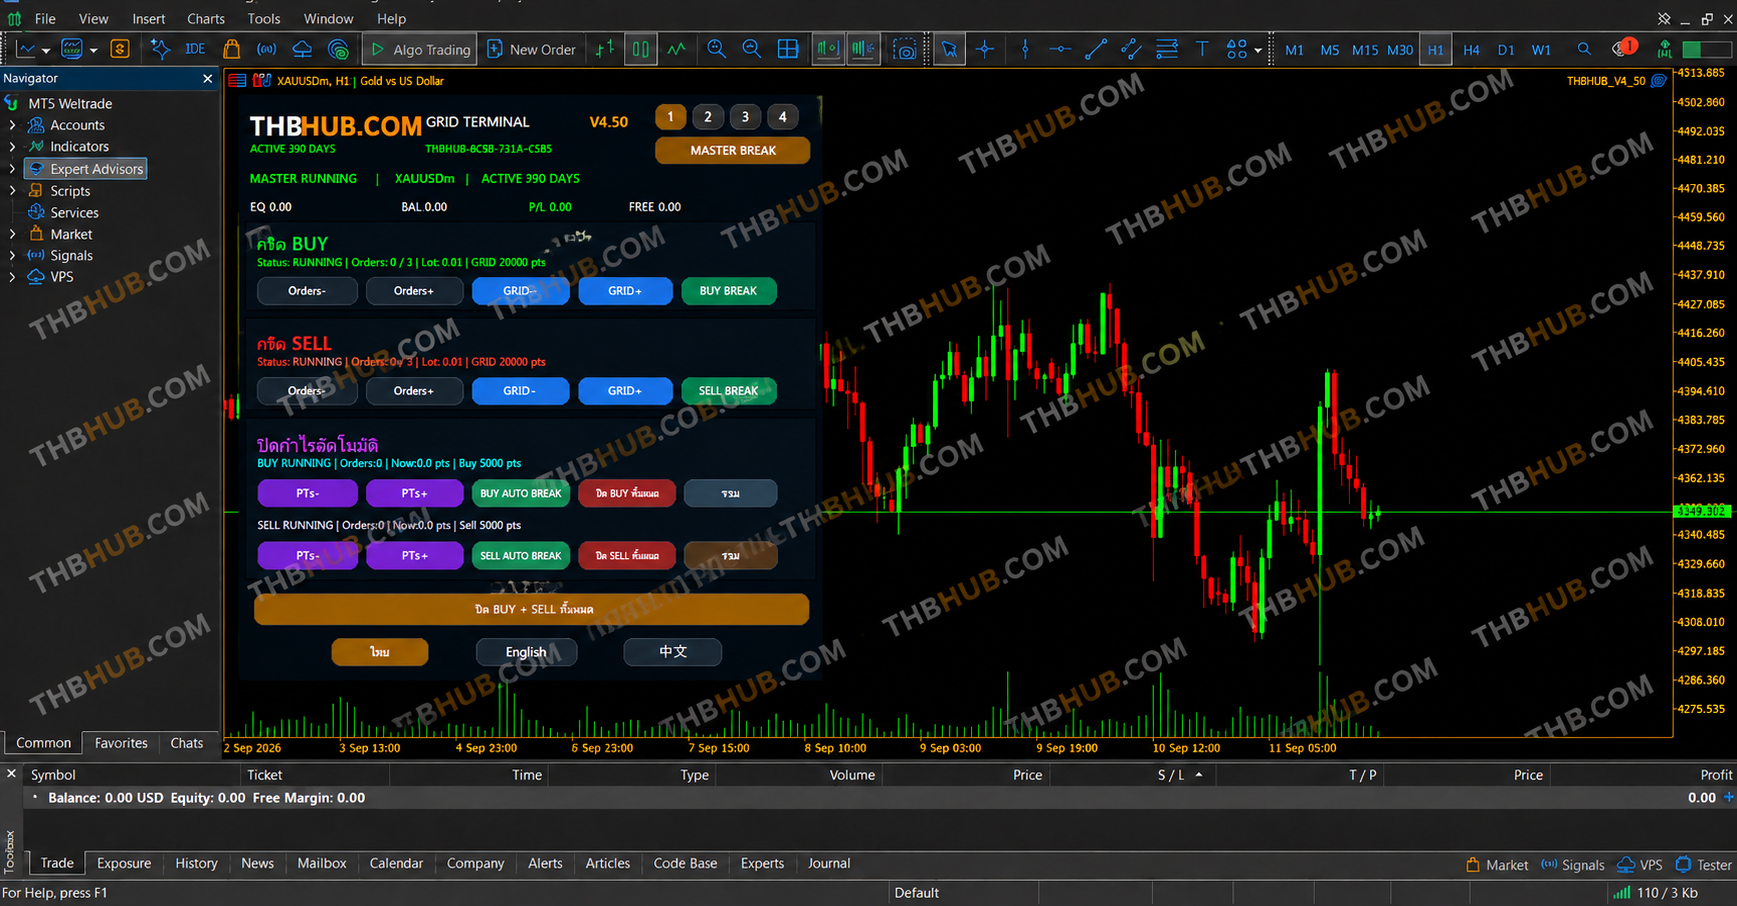Screen dimensions: 1737x906
Task: Click the orange dollar symbol toolbar icon
Action: [x=120, y=49]
